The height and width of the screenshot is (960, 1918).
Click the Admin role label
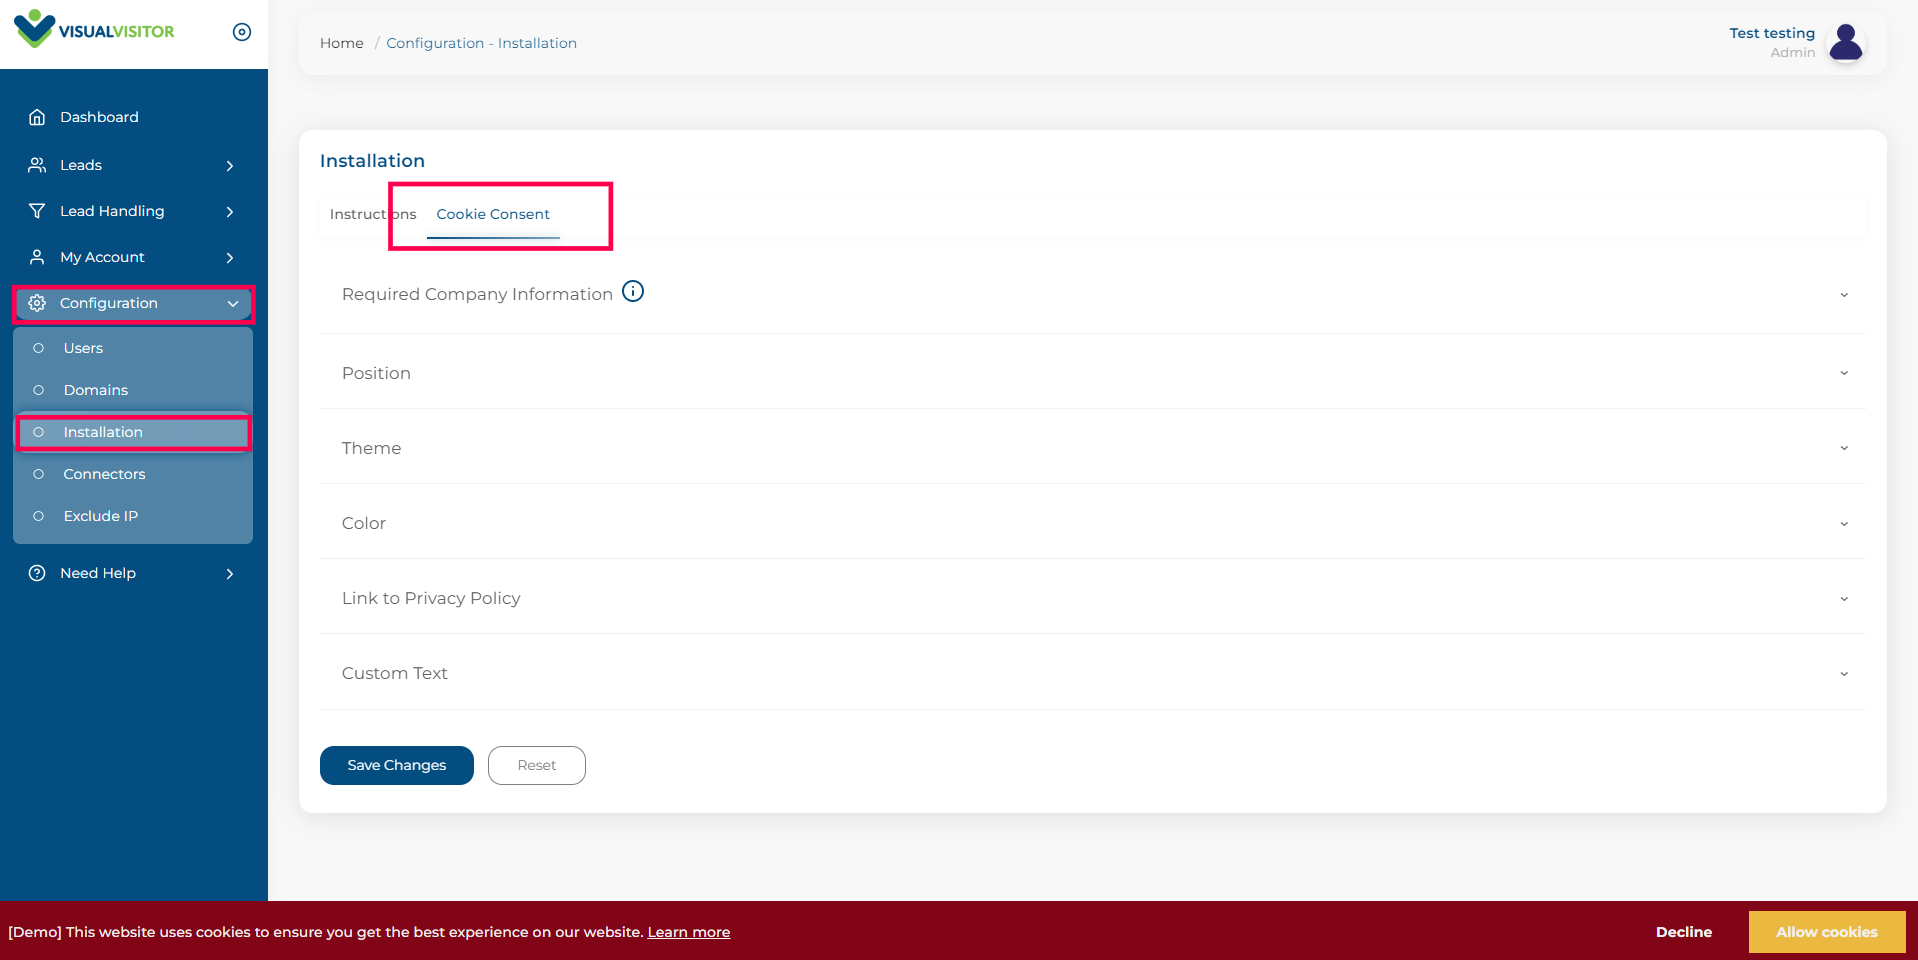click(x=1793, y=53)
